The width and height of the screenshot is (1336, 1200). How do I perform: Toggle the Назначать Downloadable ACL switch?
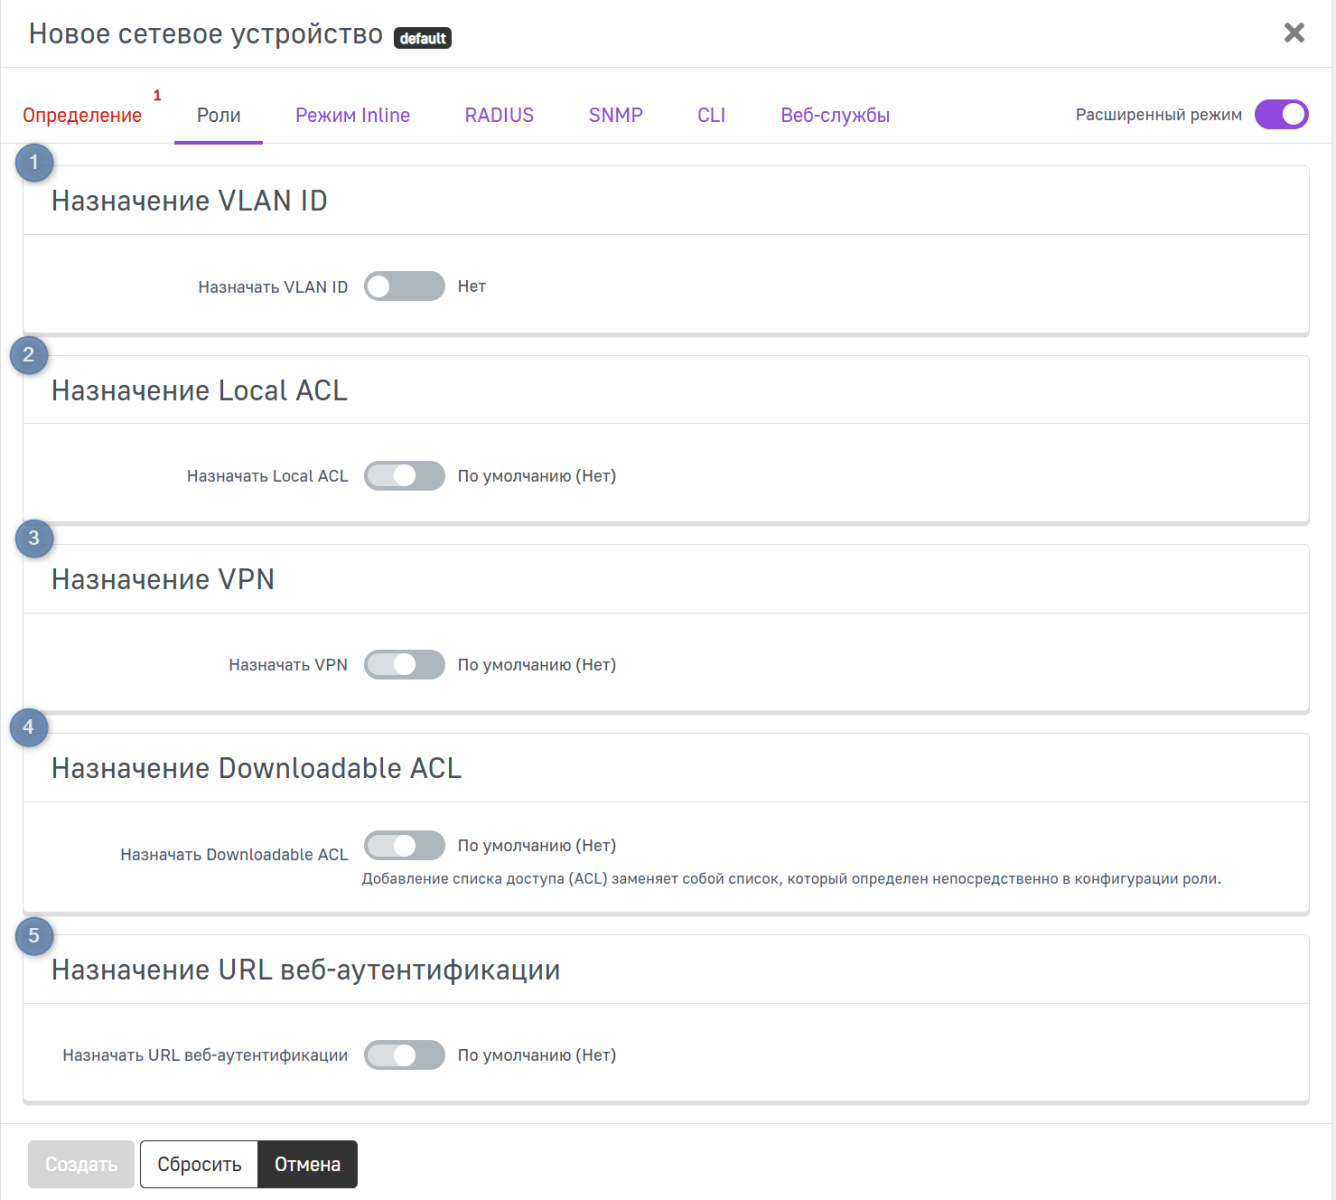(x=404, y=846)
